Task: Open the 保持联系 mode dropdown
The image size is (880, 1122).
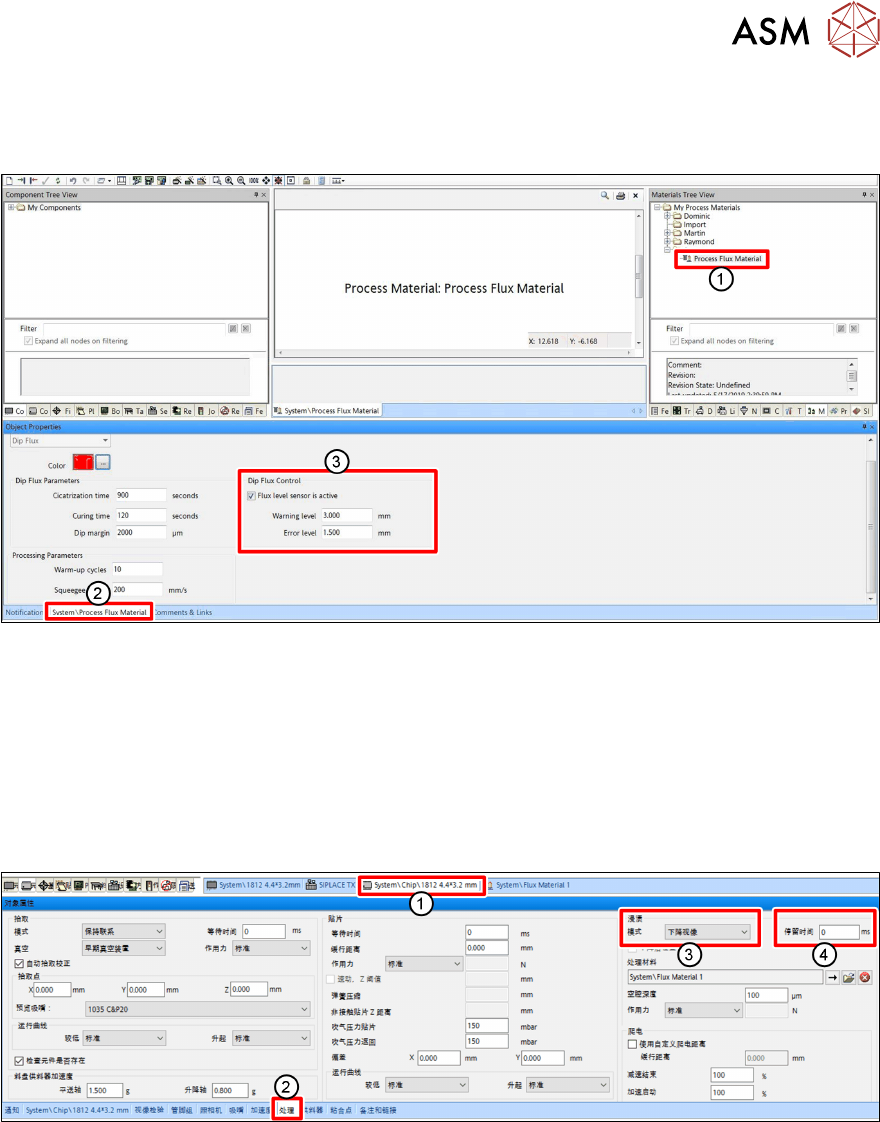Action: [x=124, y=931]
